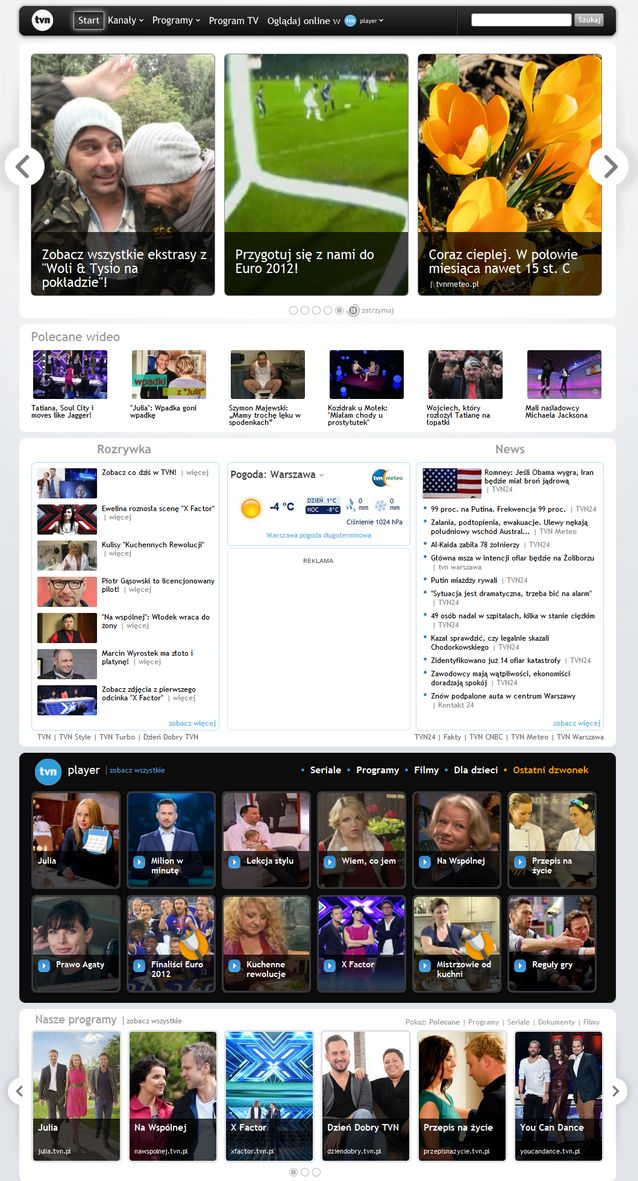The height and width of the screenshot is (1181, 638).
Task: Open TVN CNBC footer link
Action: [x=486, y=737]
